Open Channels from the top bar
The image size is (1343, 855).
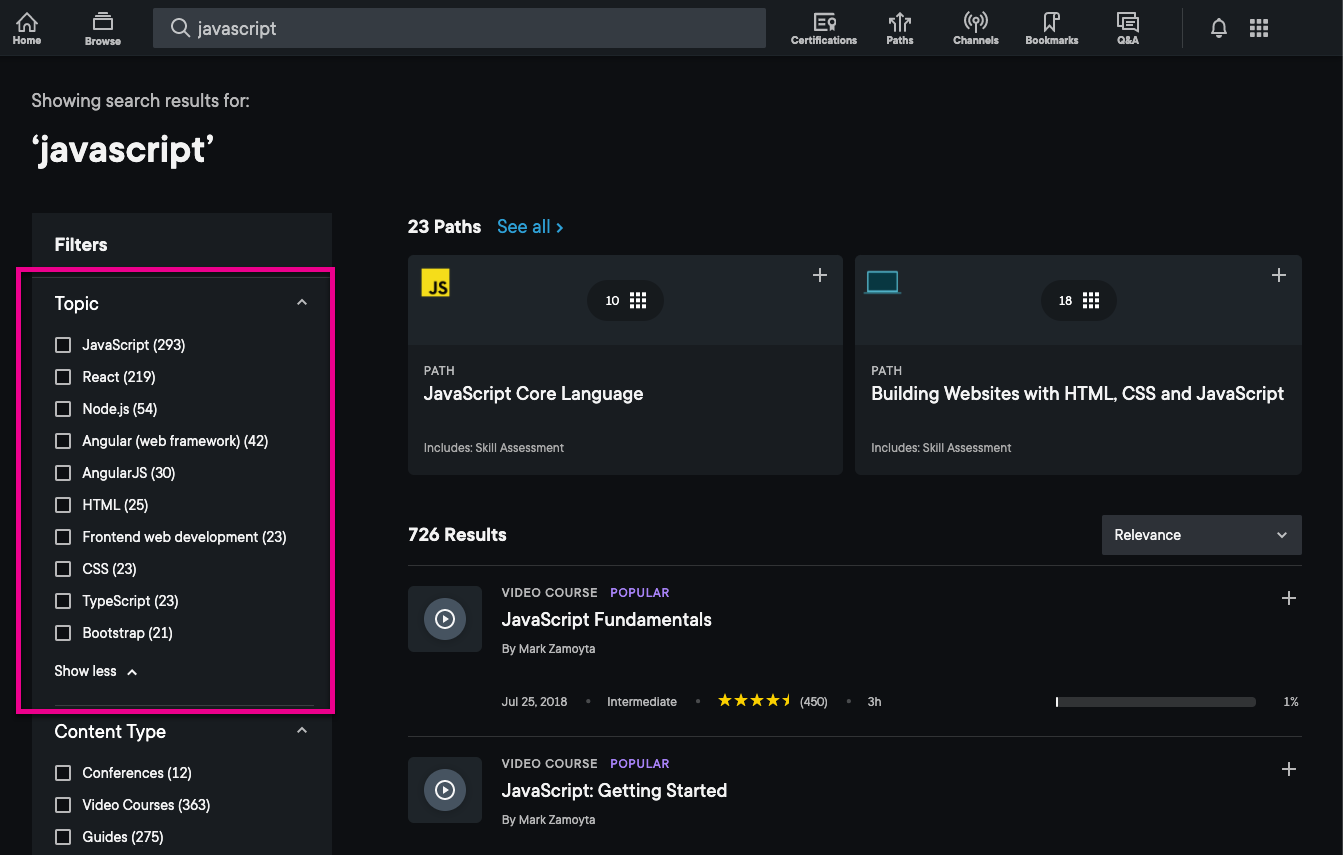point(976,28)
